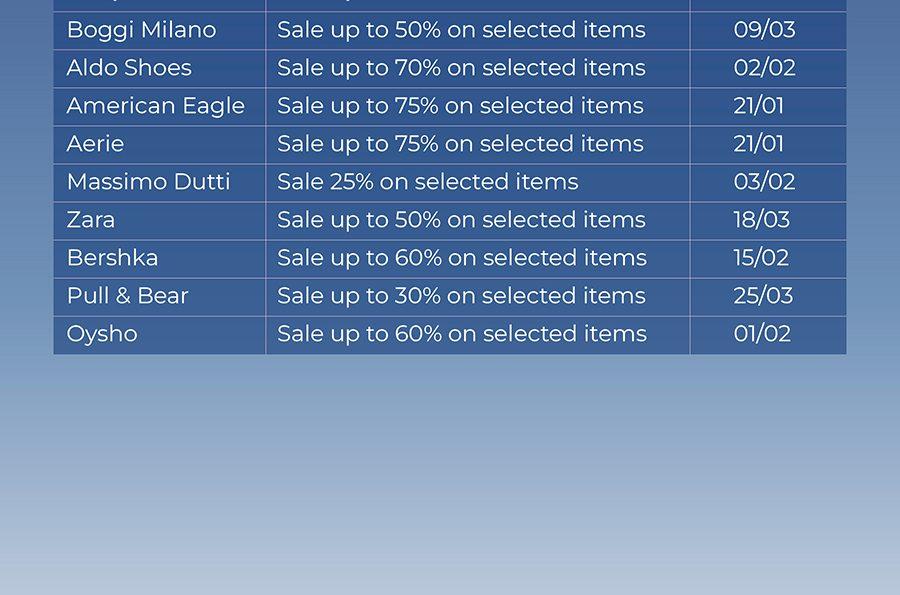This screenshot has width=900, height=595.
Task: Click the 18/03 date for Zara
Action: 762,220
